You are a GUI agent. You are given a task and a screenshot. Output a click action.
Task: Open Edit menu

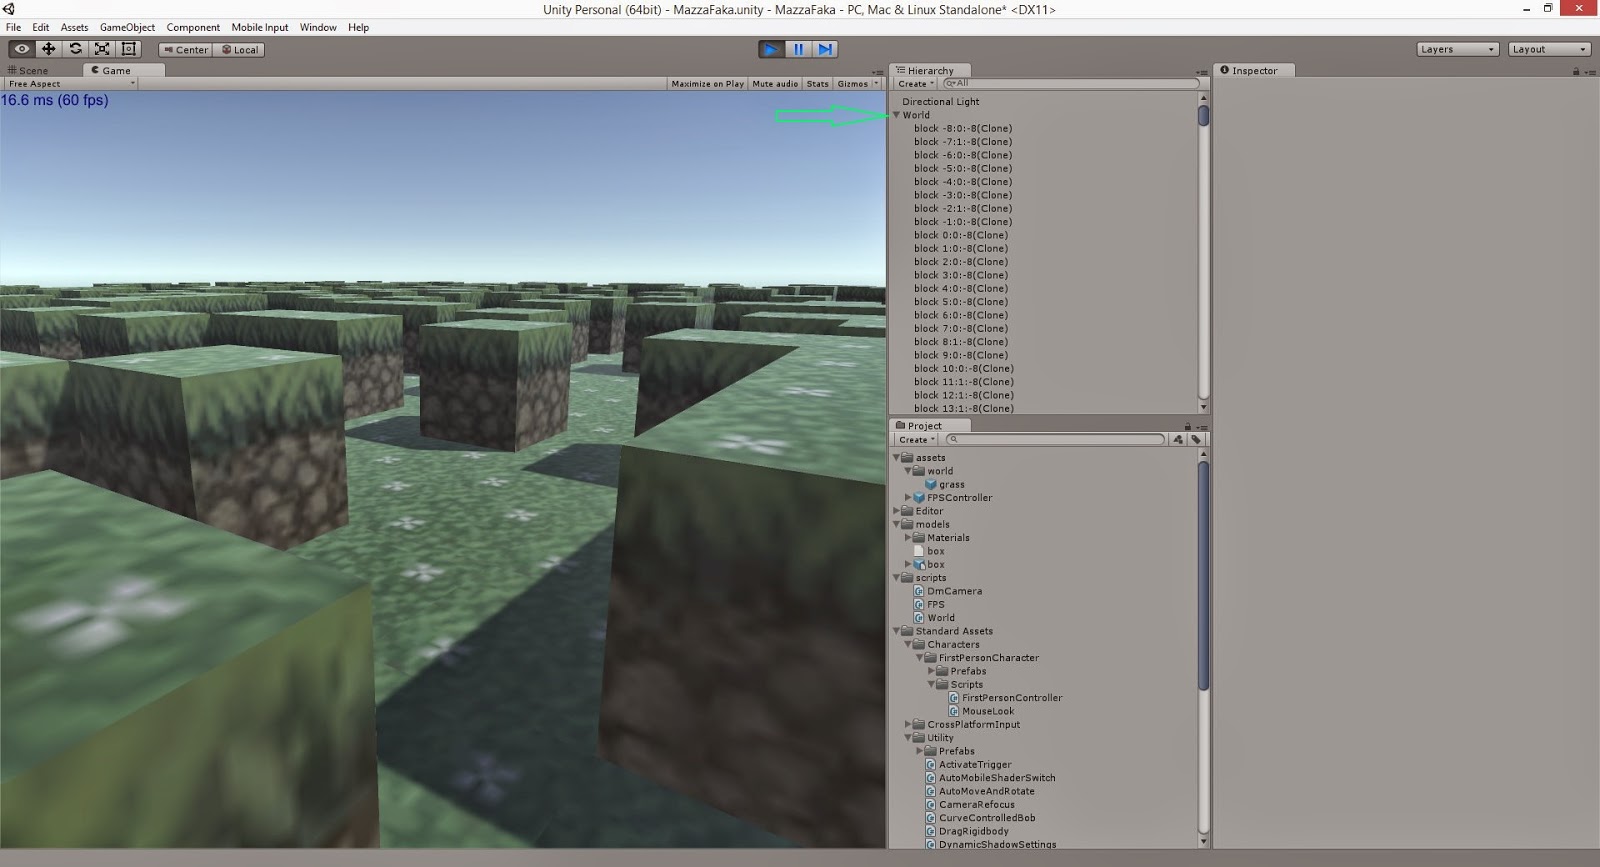point(41,27)
